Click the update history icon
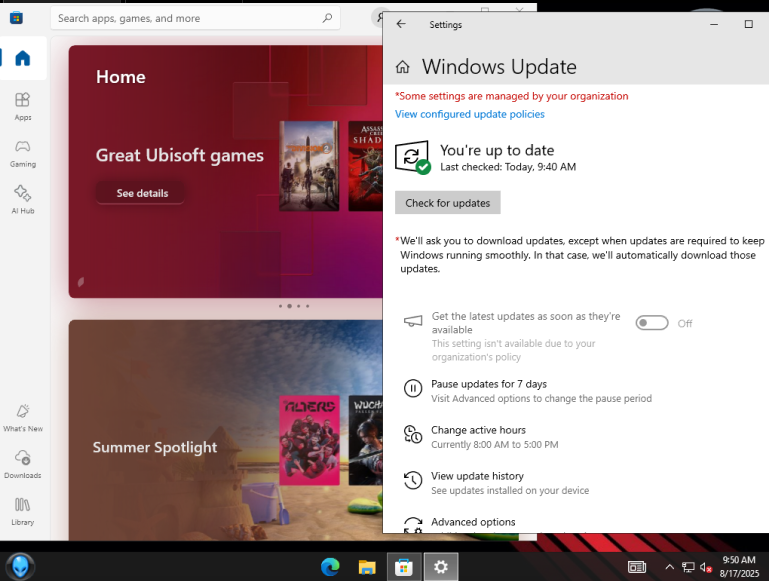This screenshot has height=581, width=769. click(x=413, y=480)
